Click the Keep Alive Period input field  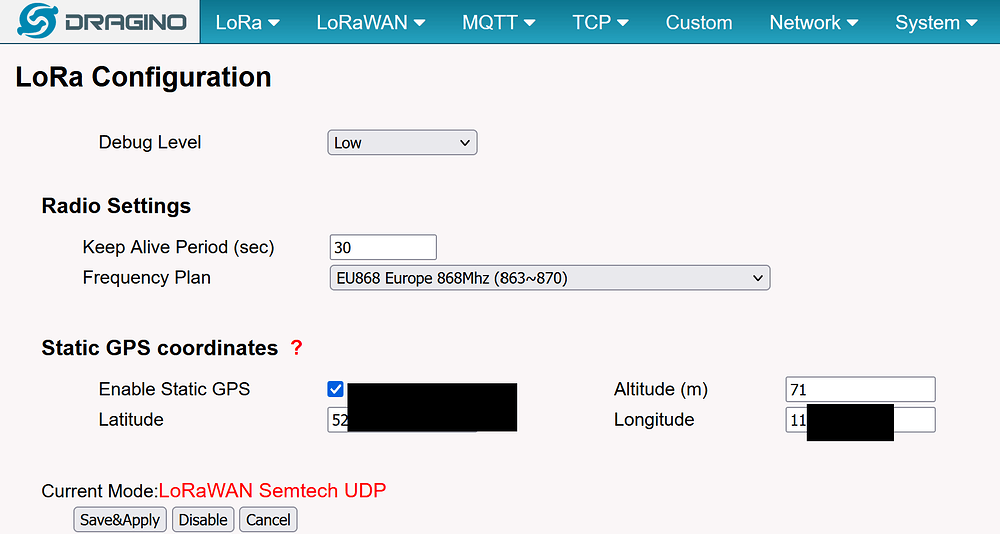point(383,247)
